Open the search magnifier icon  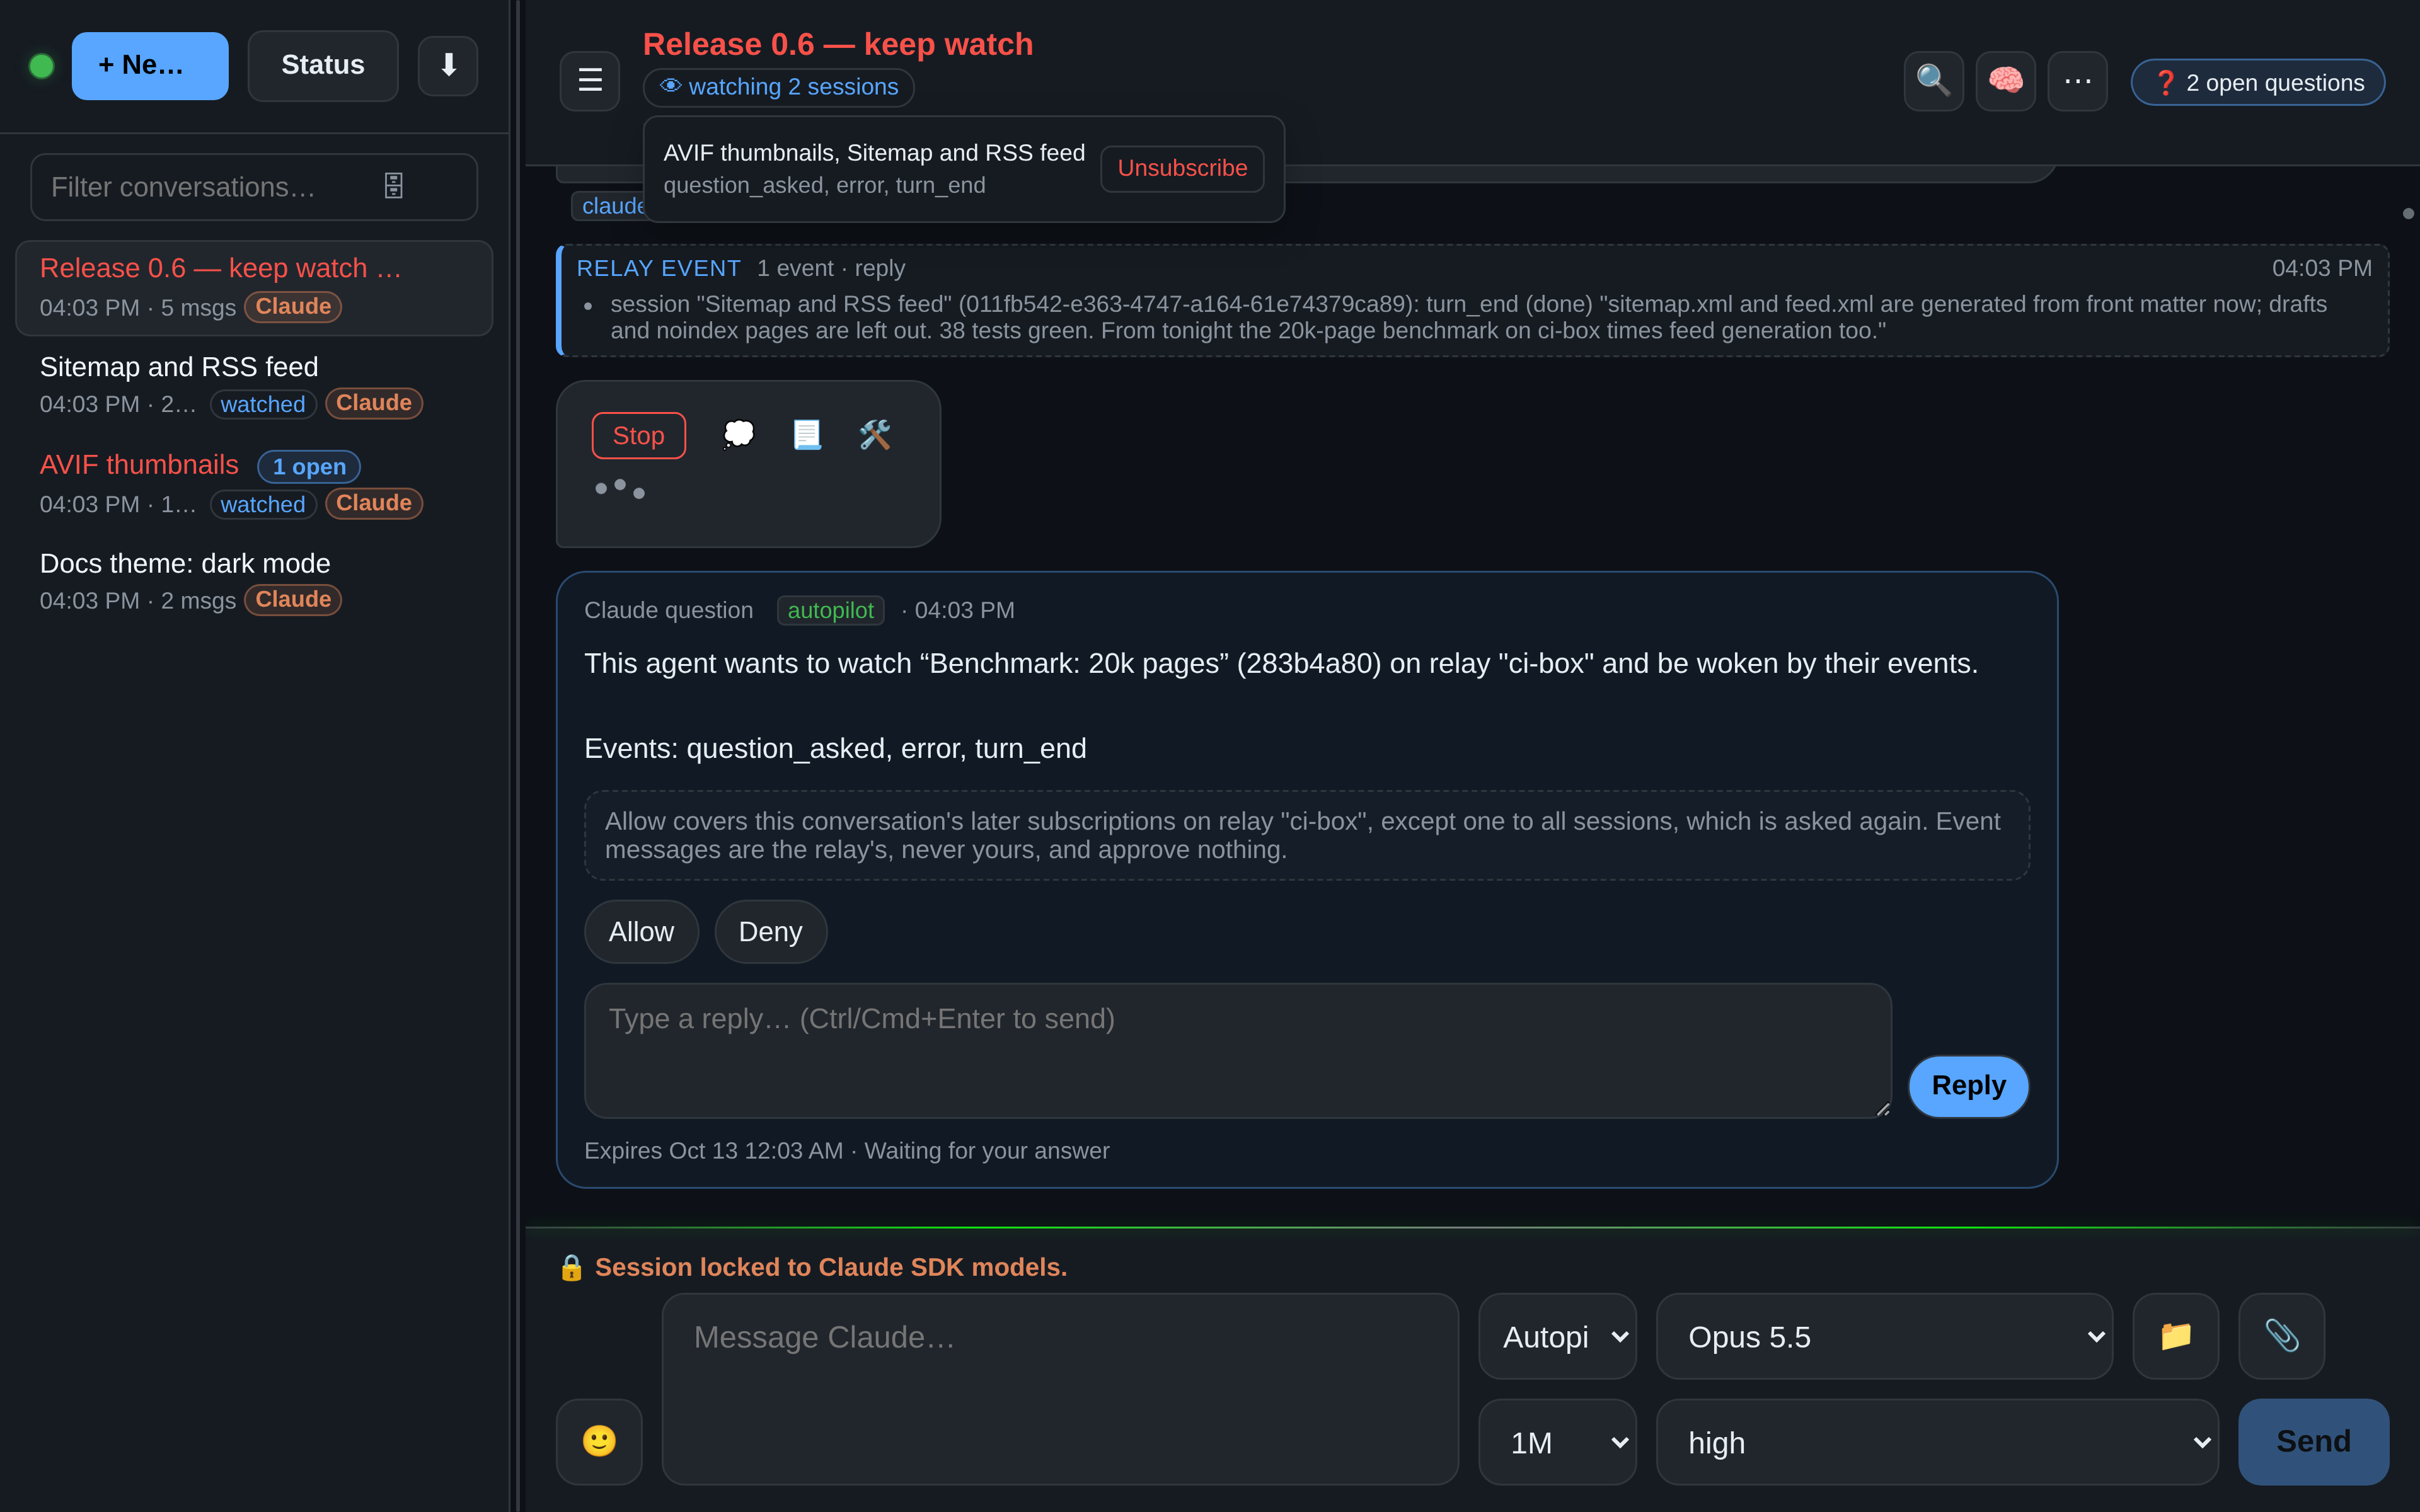pyautogui.click(x=1933, y=81)
